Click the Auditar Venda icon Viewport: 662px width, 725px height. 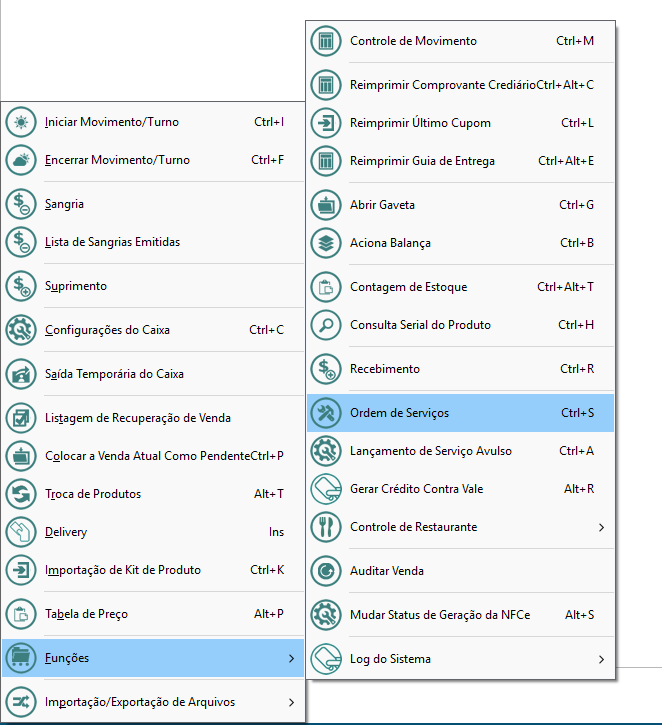click(325, 571)
